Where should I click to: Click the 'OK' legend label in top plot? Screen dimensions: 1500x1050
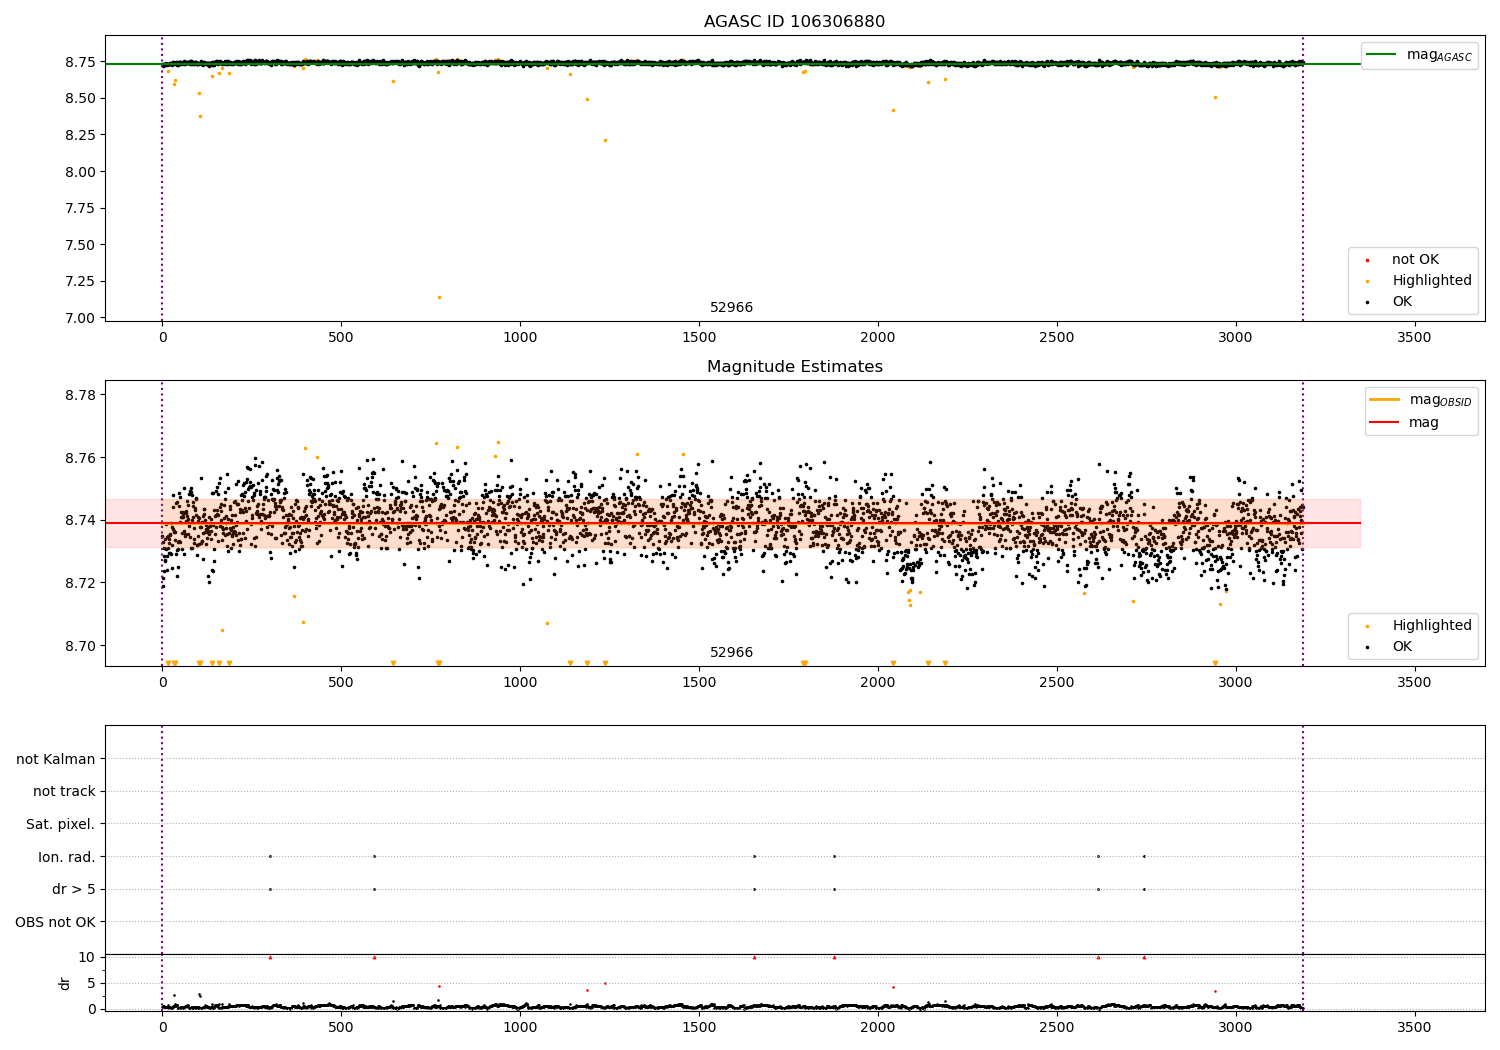pyautogui.click(x=1402, y=302)
